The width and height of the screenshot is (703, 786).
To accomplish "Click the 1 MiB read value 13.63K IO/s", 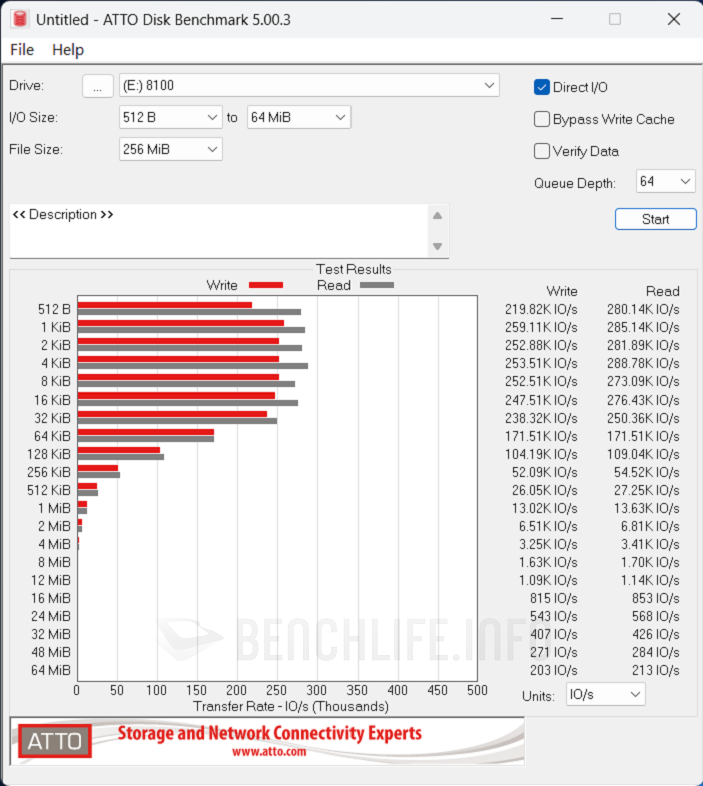I will tap(646, 508).
